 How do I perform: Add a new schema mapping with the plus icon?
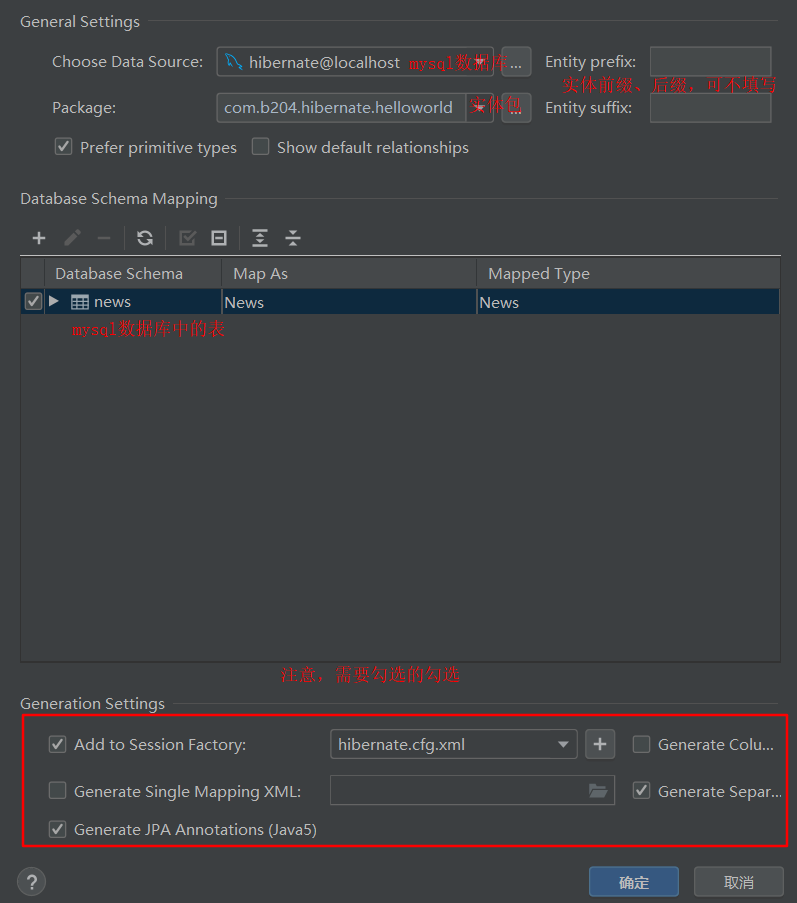(x=39, y=238)
